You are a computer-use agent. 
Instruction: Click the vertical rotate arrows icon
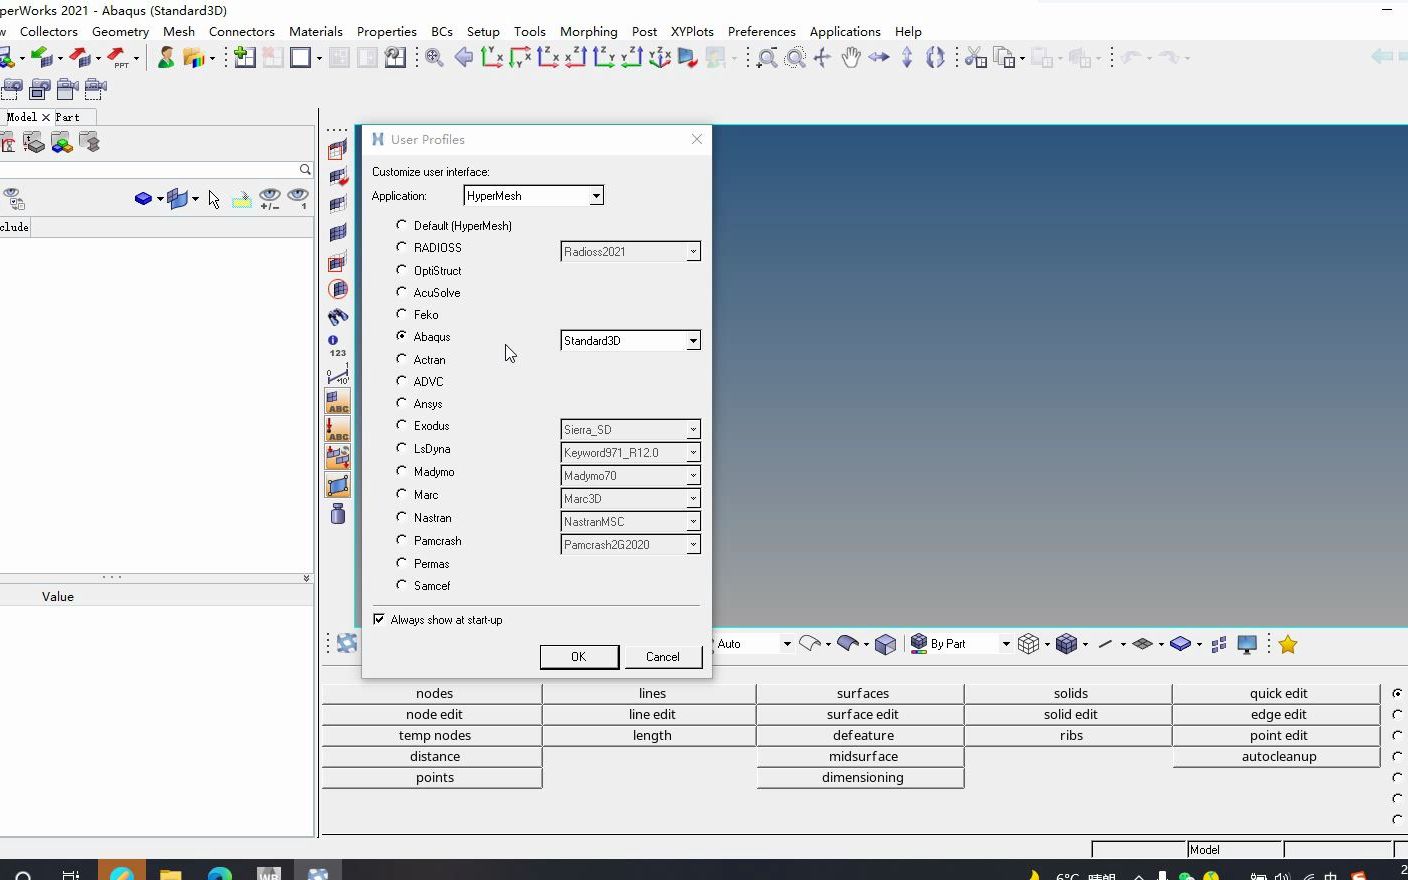pos(907,58)
